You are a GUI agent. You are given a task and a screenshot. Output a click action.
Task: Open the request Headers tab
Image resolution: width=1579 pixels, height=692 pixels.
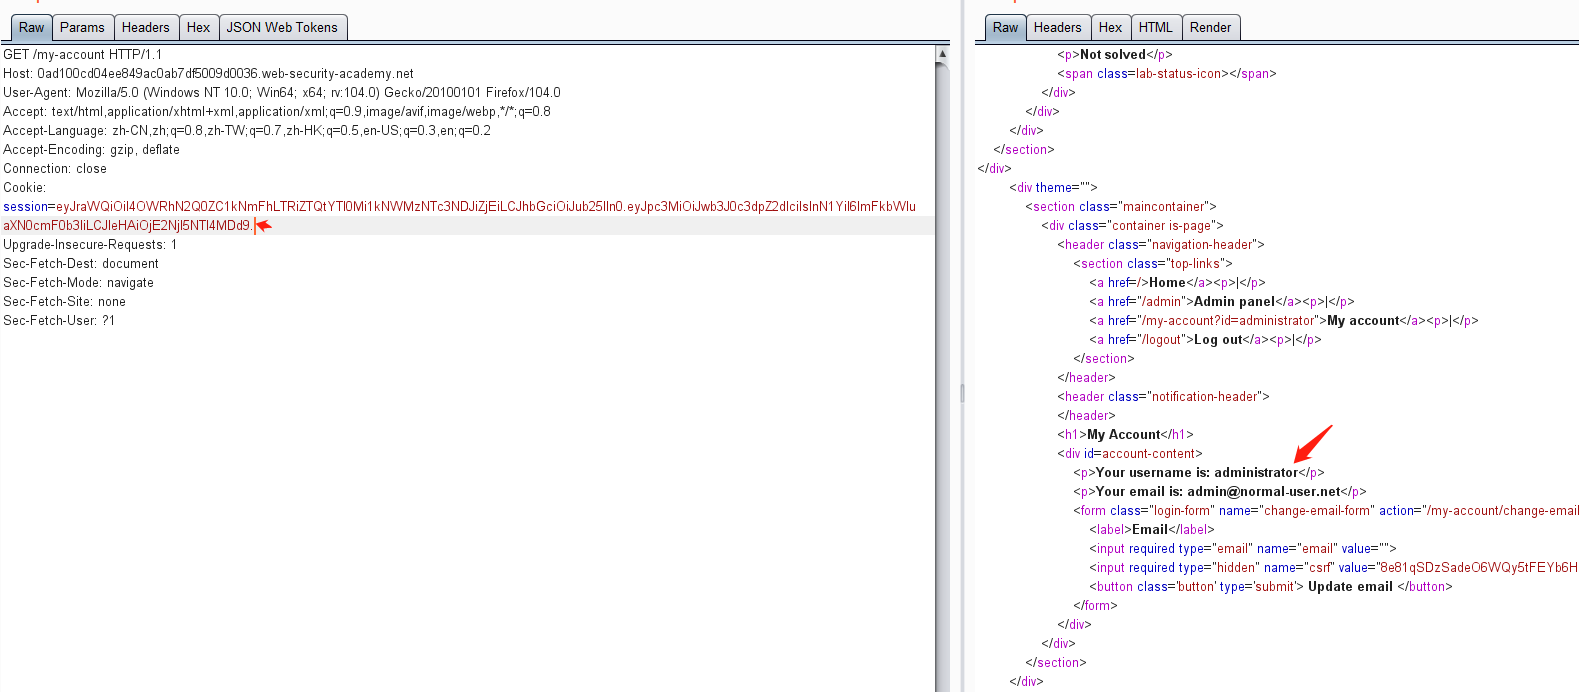tap(146, 28)
